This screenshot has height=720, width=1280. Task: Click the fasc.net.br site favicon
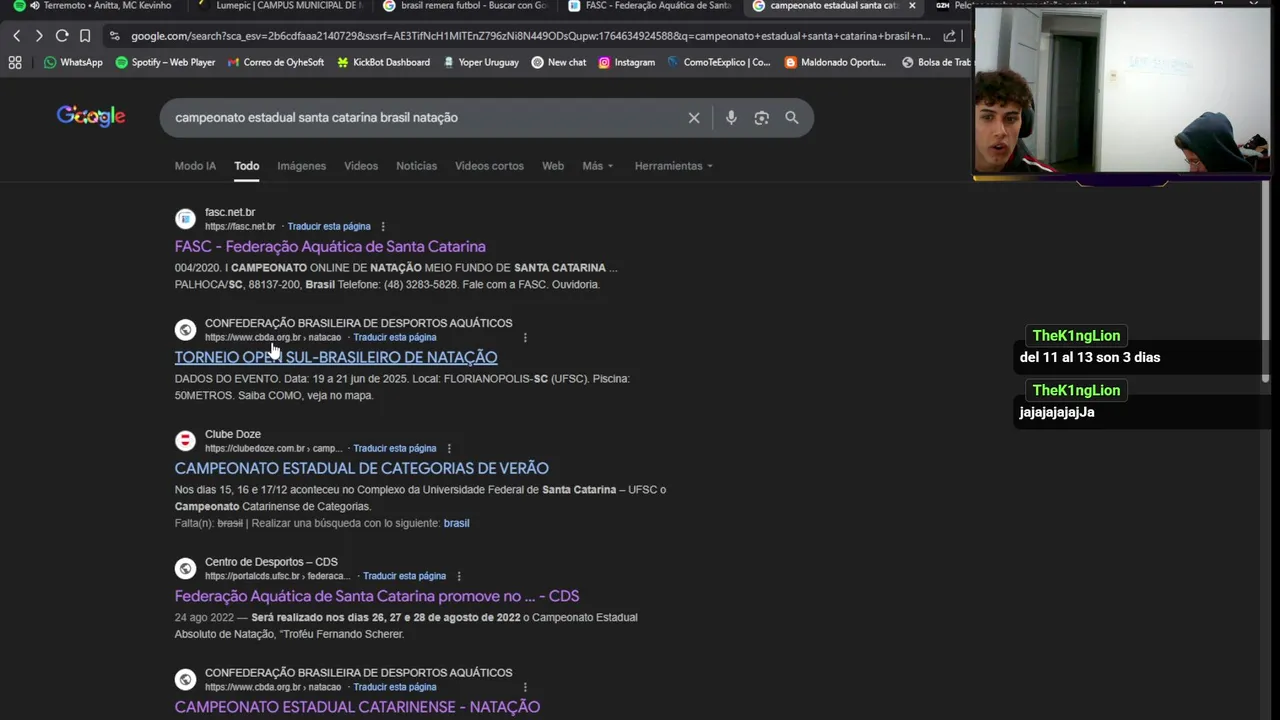[x=185, y=219]
